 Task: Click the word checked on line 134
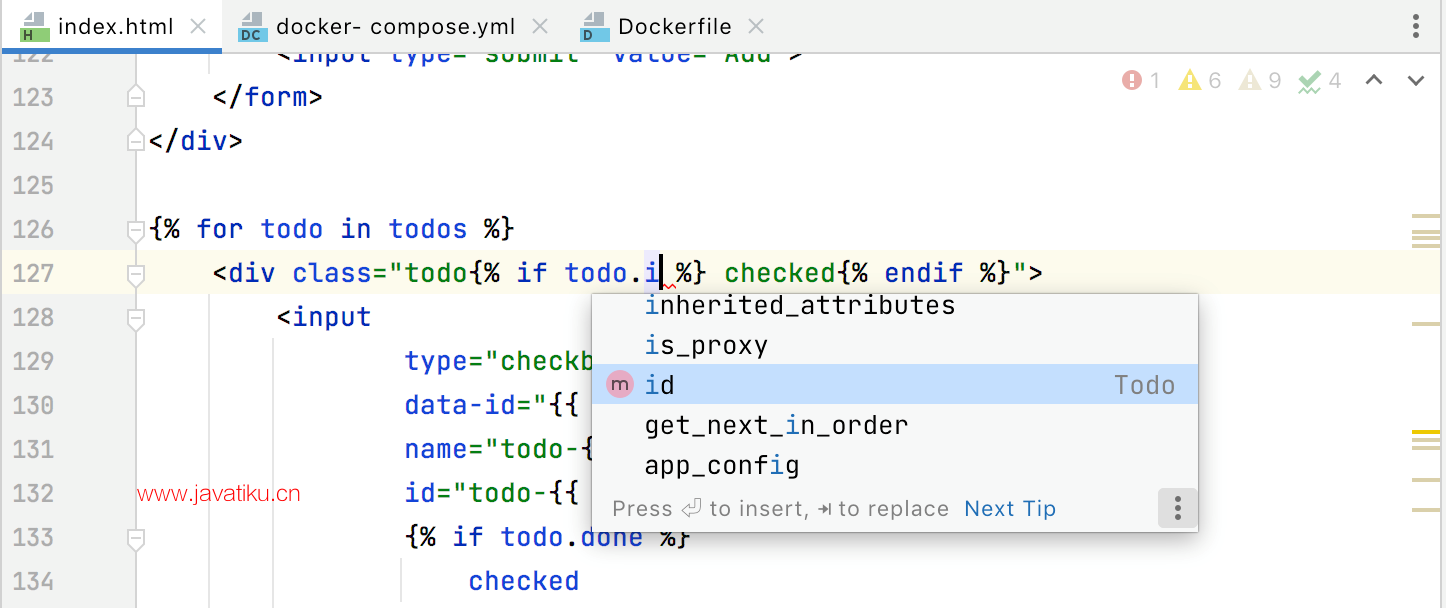[x=524, y=581]
